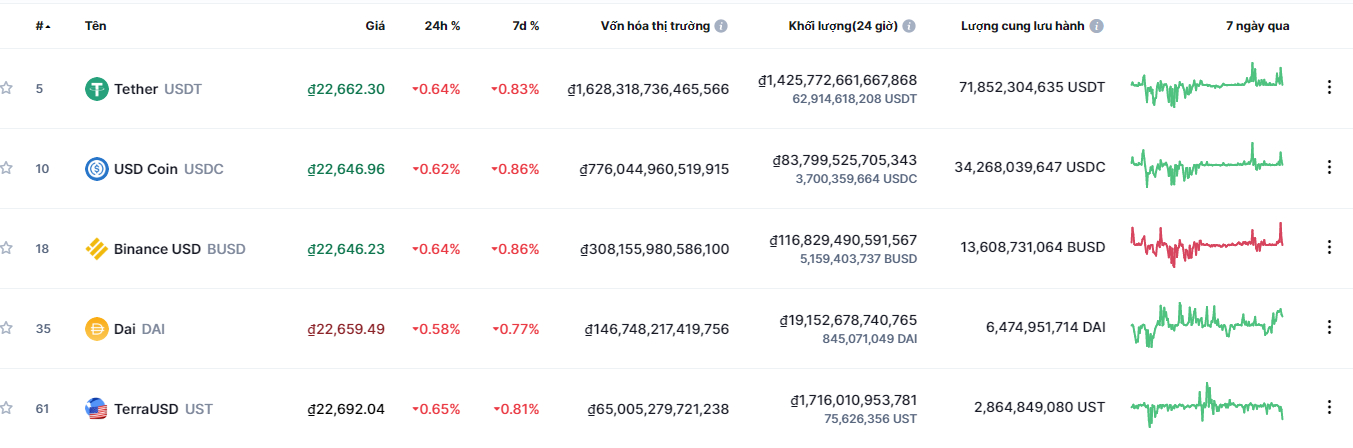Image resolution: width=1353 pixels, height=448 pixels.
Task: Toggle watchlist star for Binance USD
Action: [6, 248]
